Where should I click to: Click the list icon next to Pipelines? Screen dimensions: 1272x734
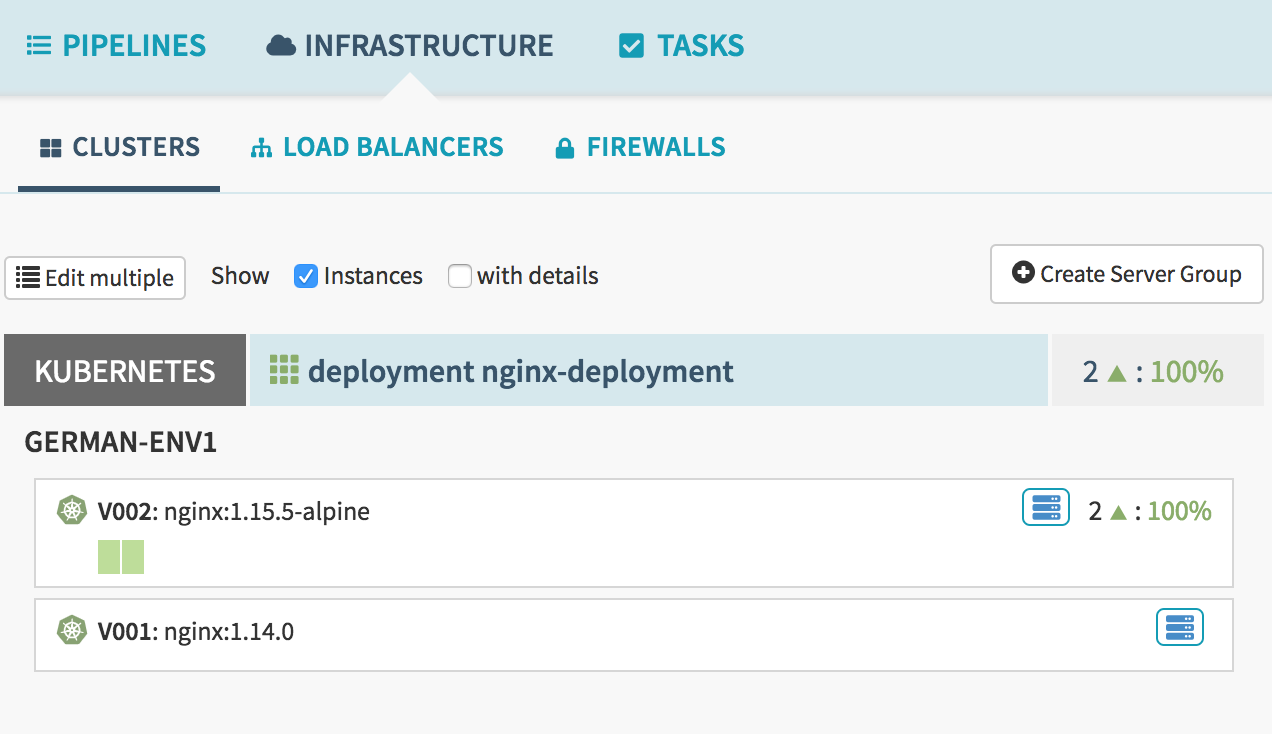(39, 46)
